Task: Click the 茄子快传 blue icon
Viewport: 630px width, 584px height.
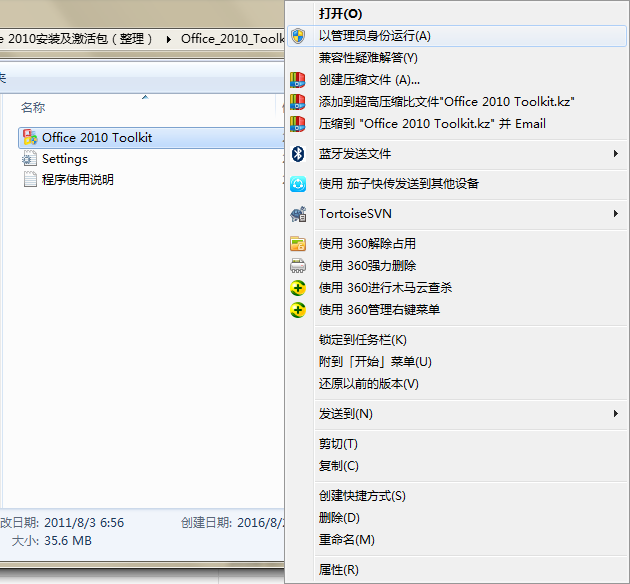Action: point(298,184)
